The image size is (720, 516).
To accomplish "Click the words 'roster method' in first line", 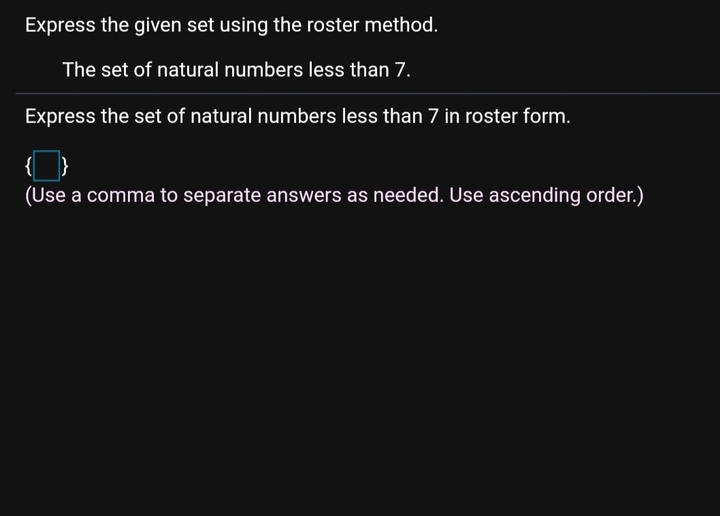I will 372,25.
